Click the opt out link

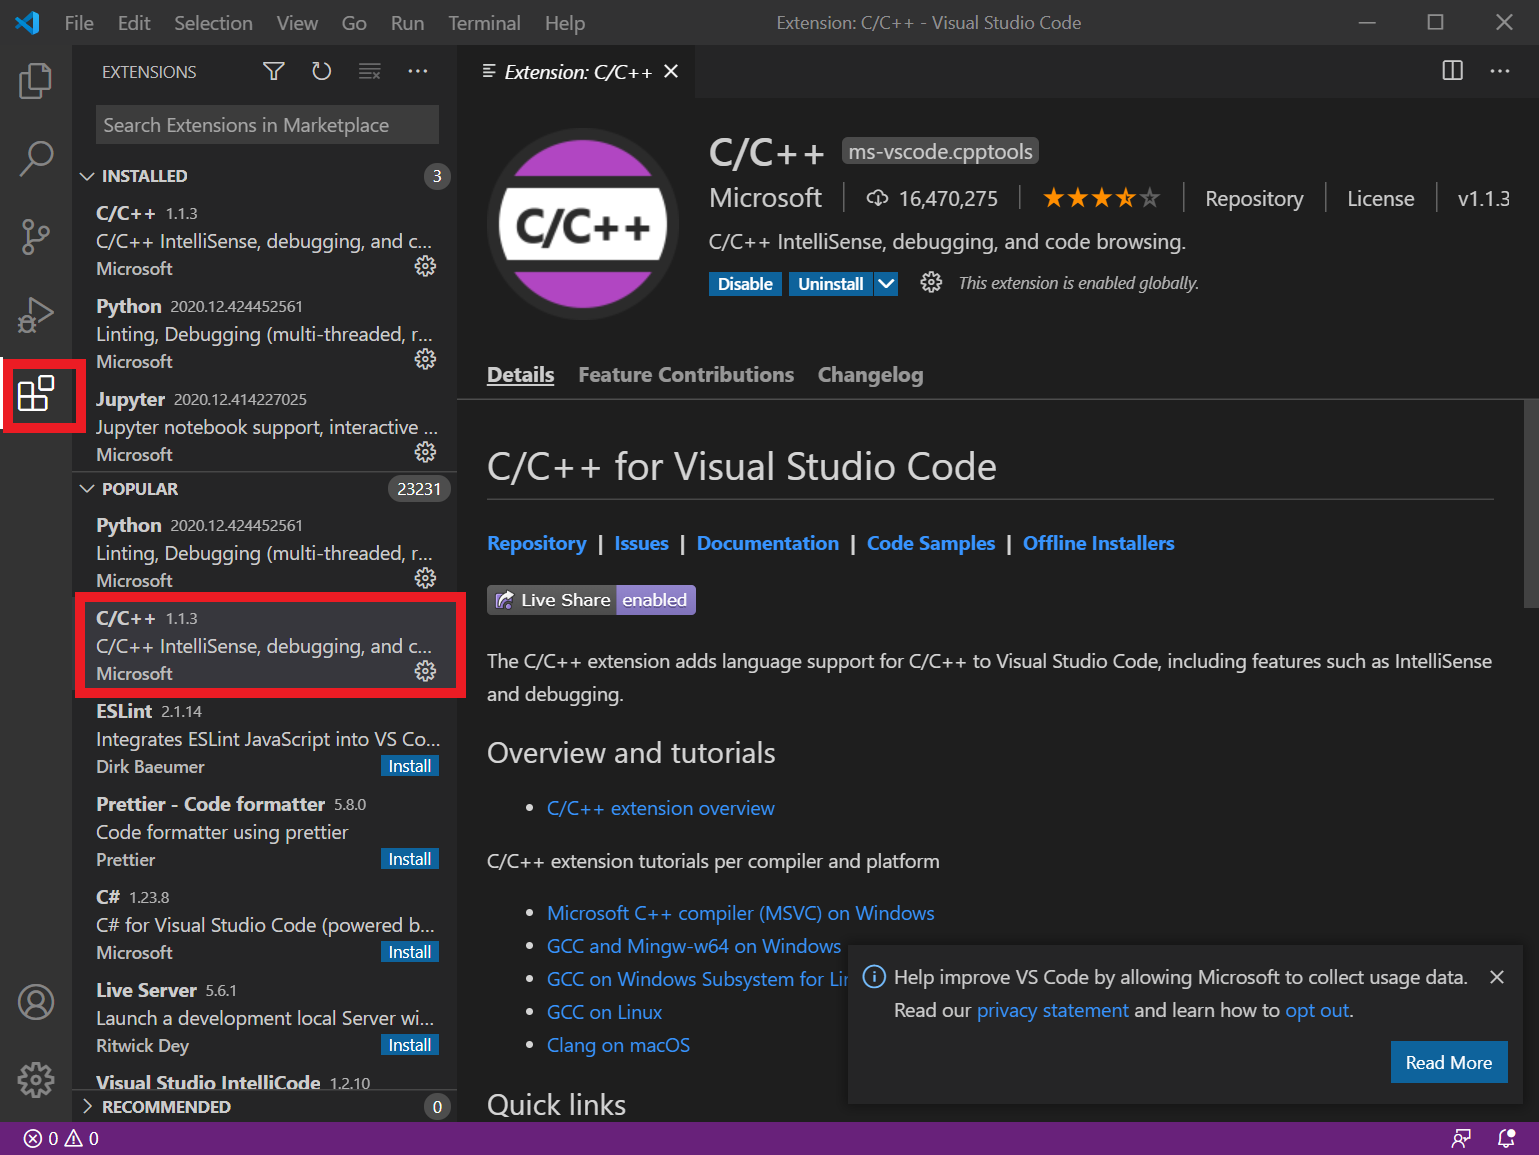pos(1317,1010)
